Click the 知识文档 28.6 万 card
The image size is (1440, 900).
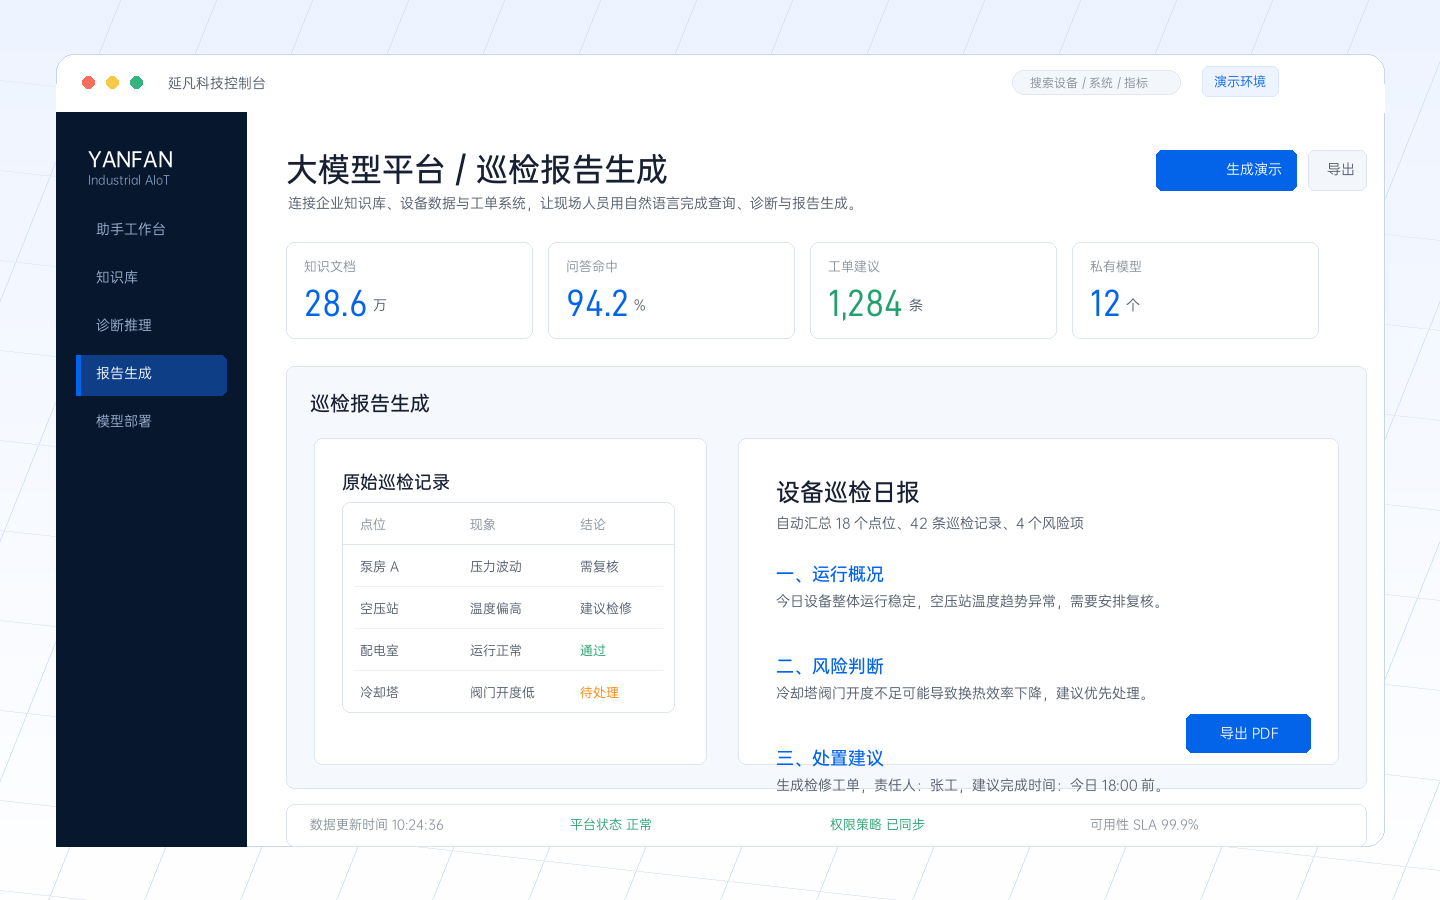pos(409,290)
